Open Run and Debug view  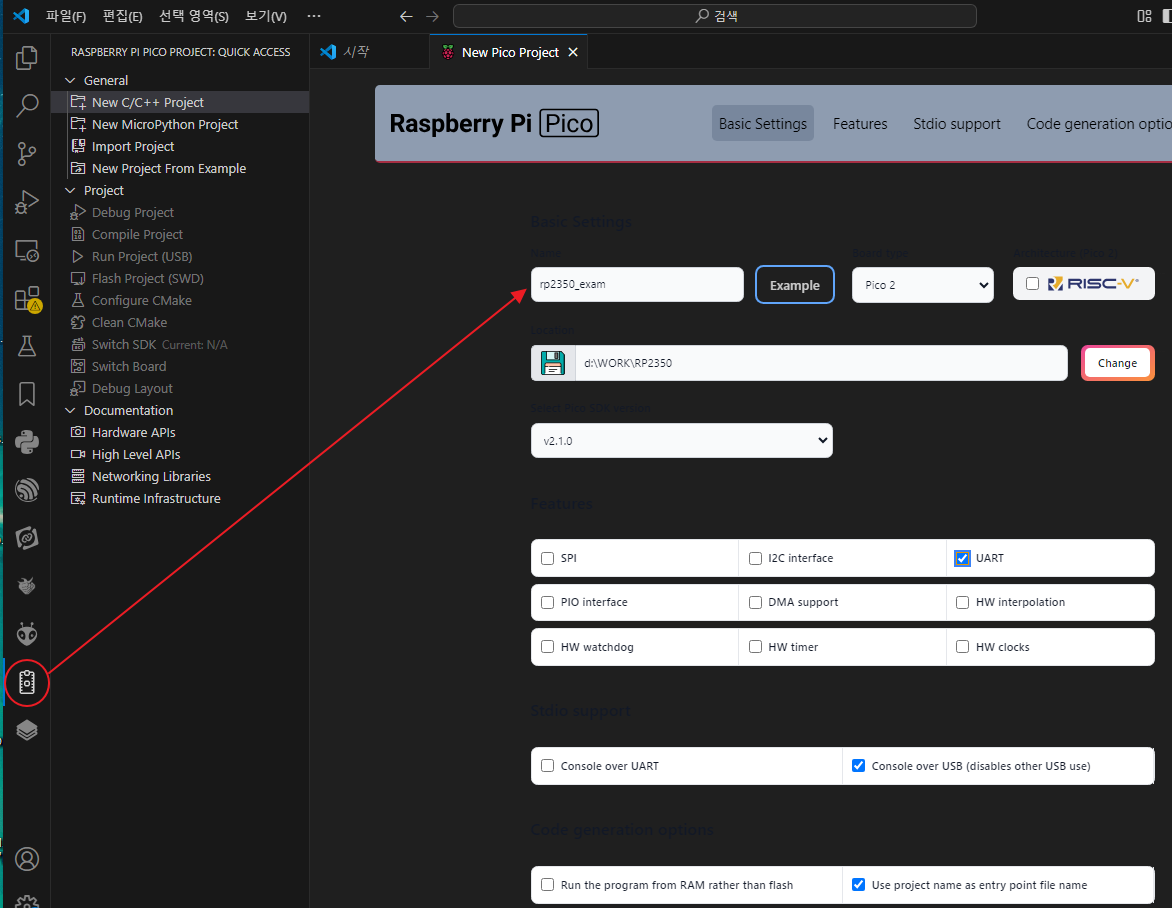point(27,202)
